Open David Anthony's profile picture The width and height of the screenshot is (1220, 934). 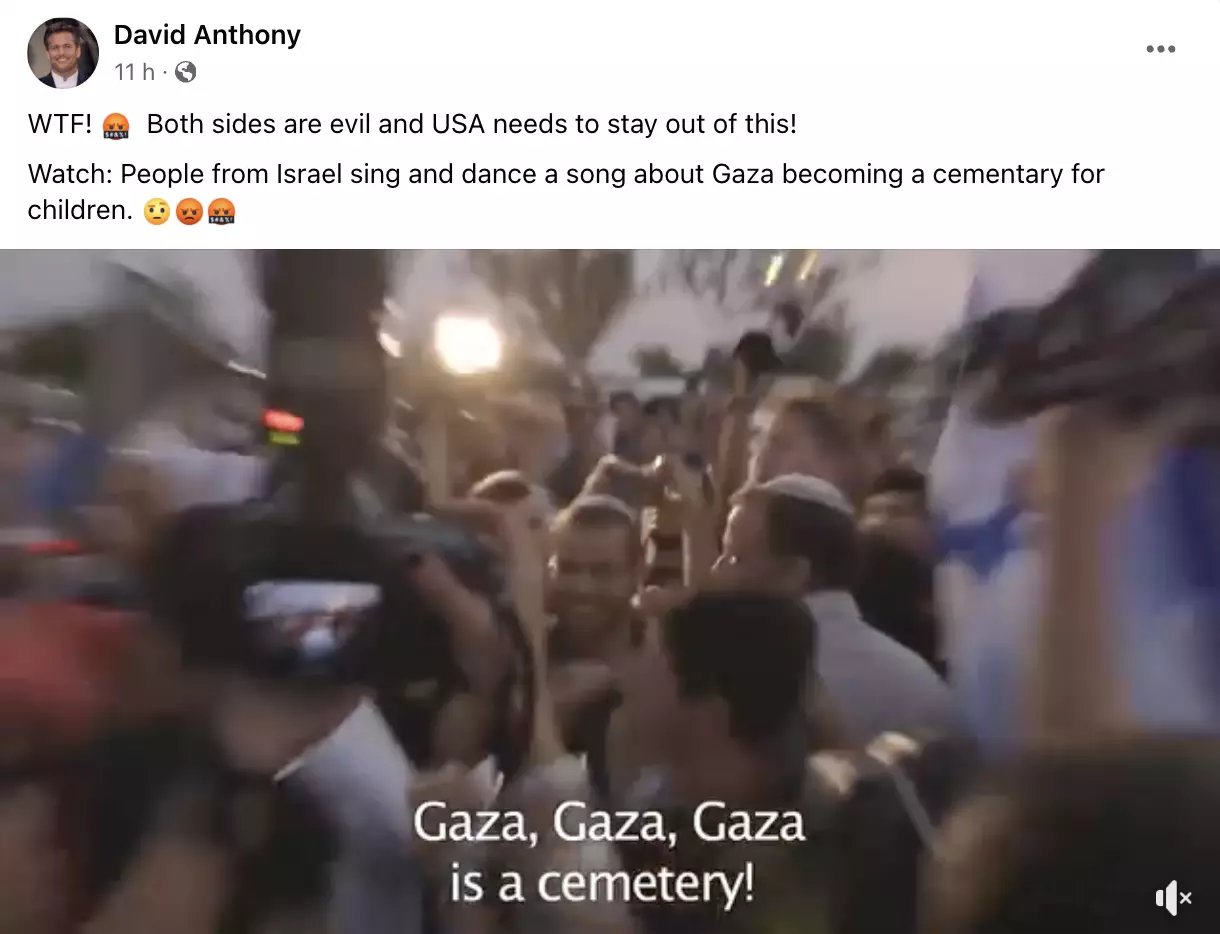pyautogui.click(x=63, y=53)
